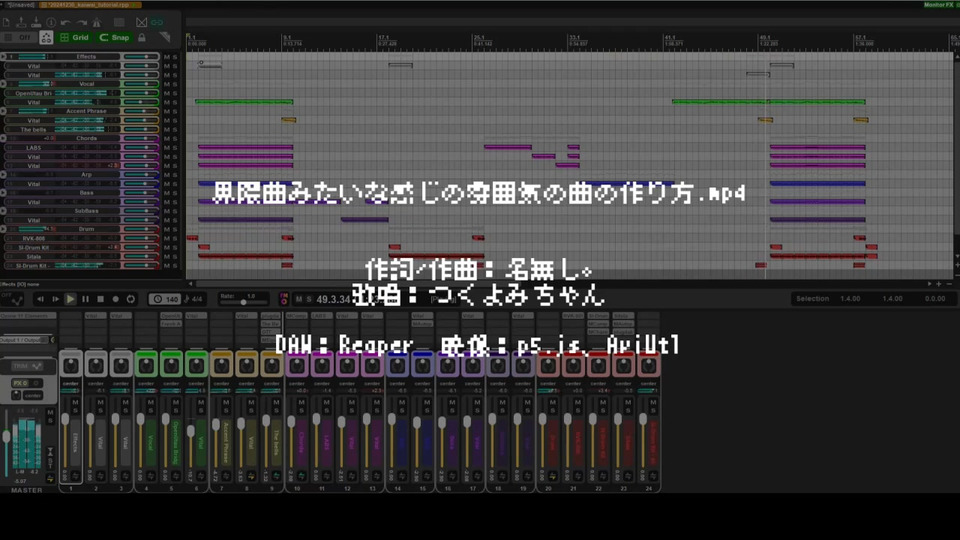Open routing button at bottom of mixer channel 8

(x=251, y=476)
